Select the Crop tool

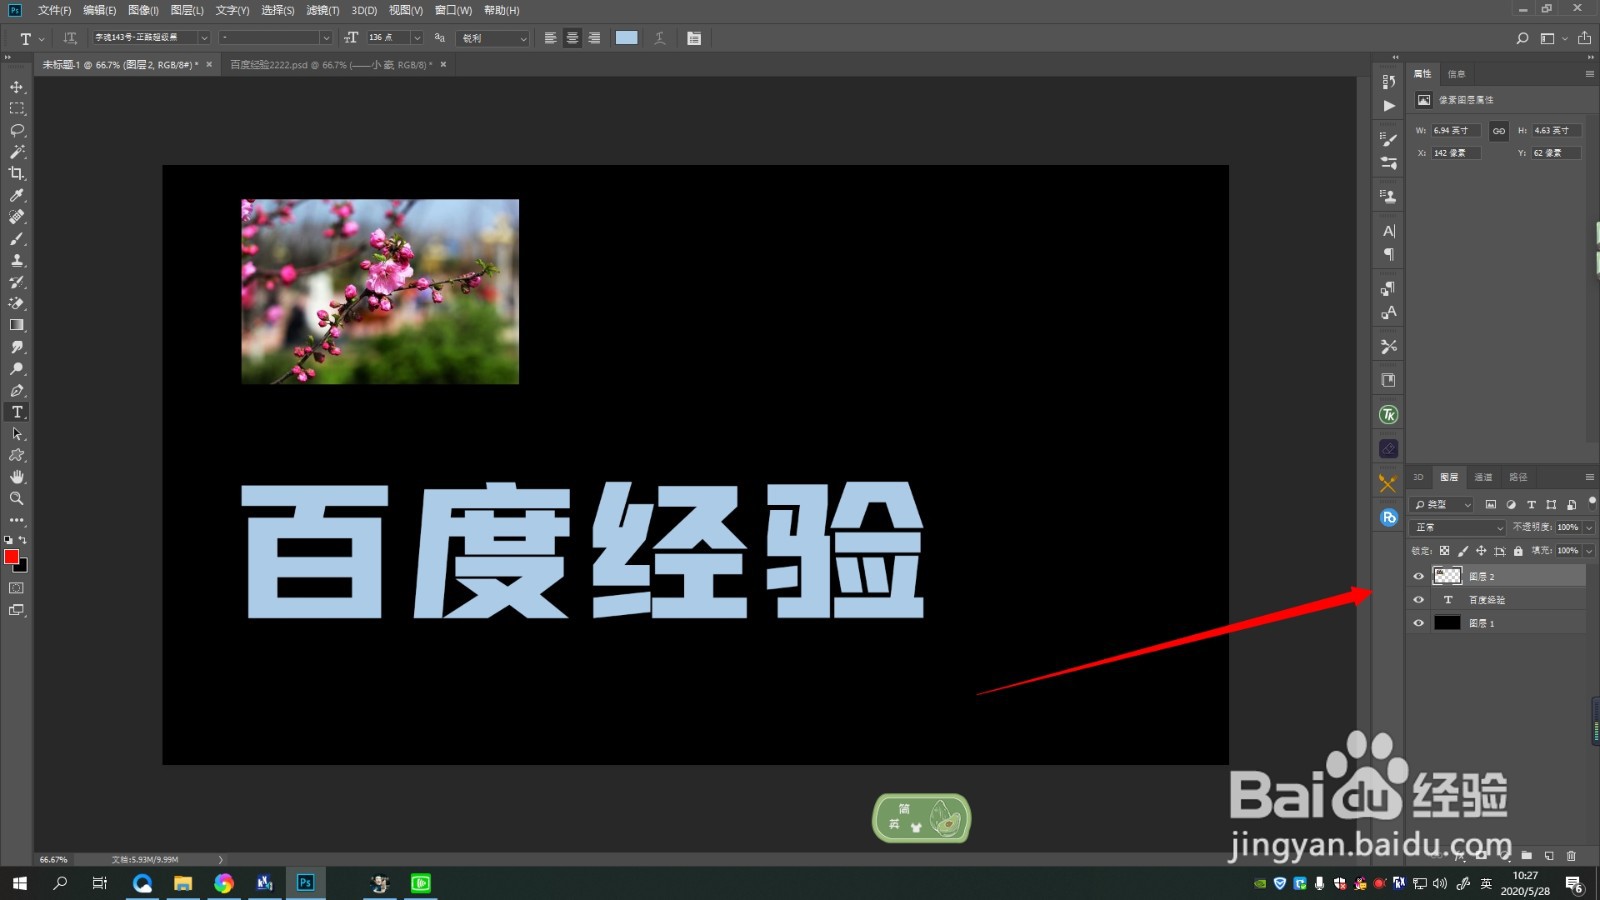point(17,173)
